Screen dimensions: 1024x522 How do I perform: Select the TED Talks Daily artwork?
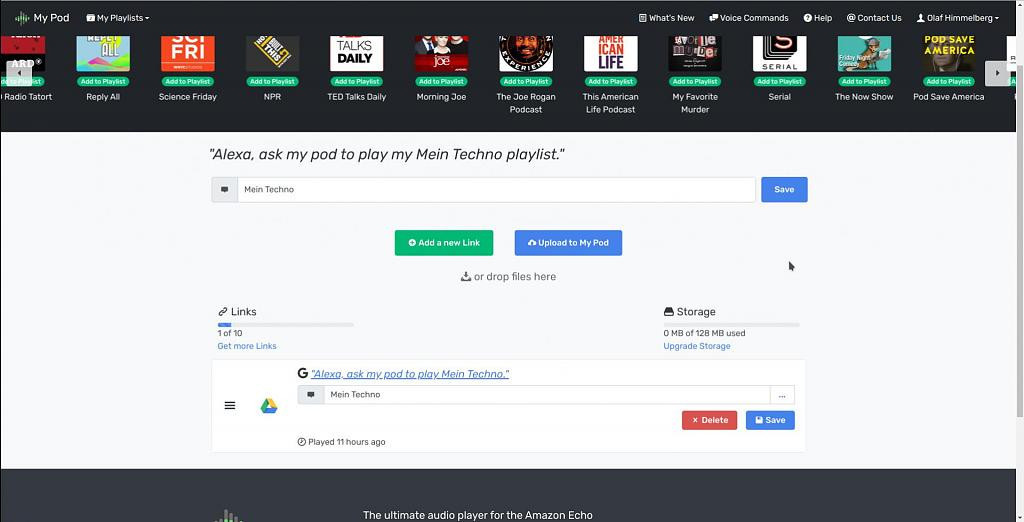point(357,54)
